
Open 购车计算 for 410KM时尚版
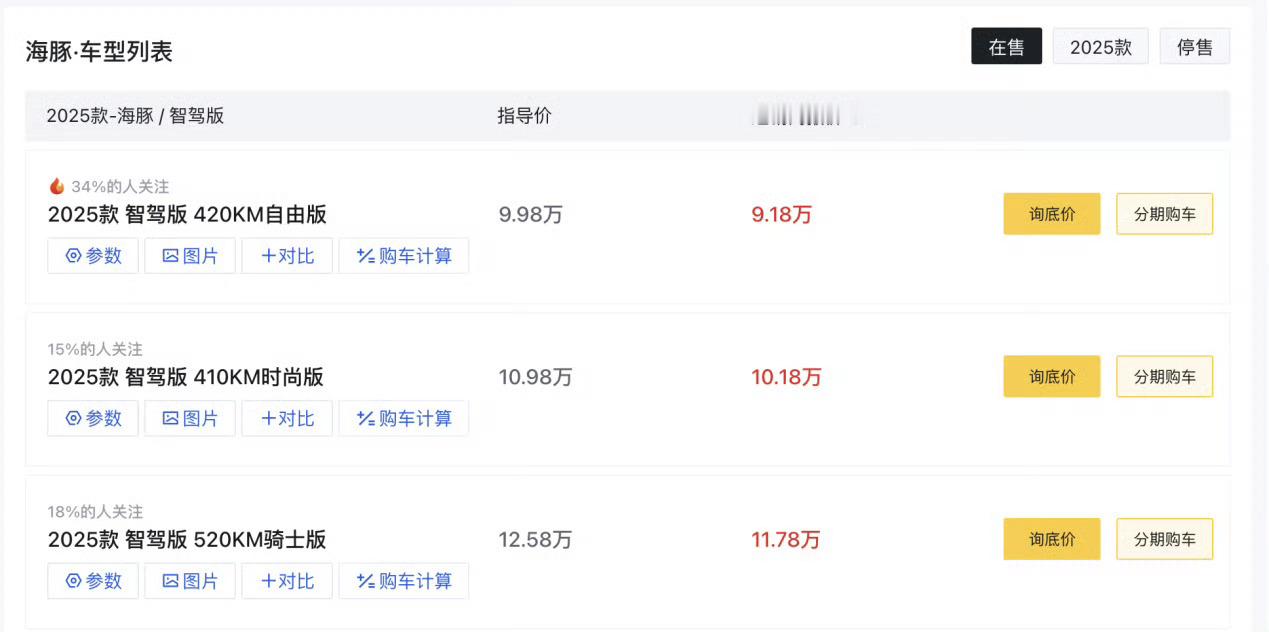point(404,418)
